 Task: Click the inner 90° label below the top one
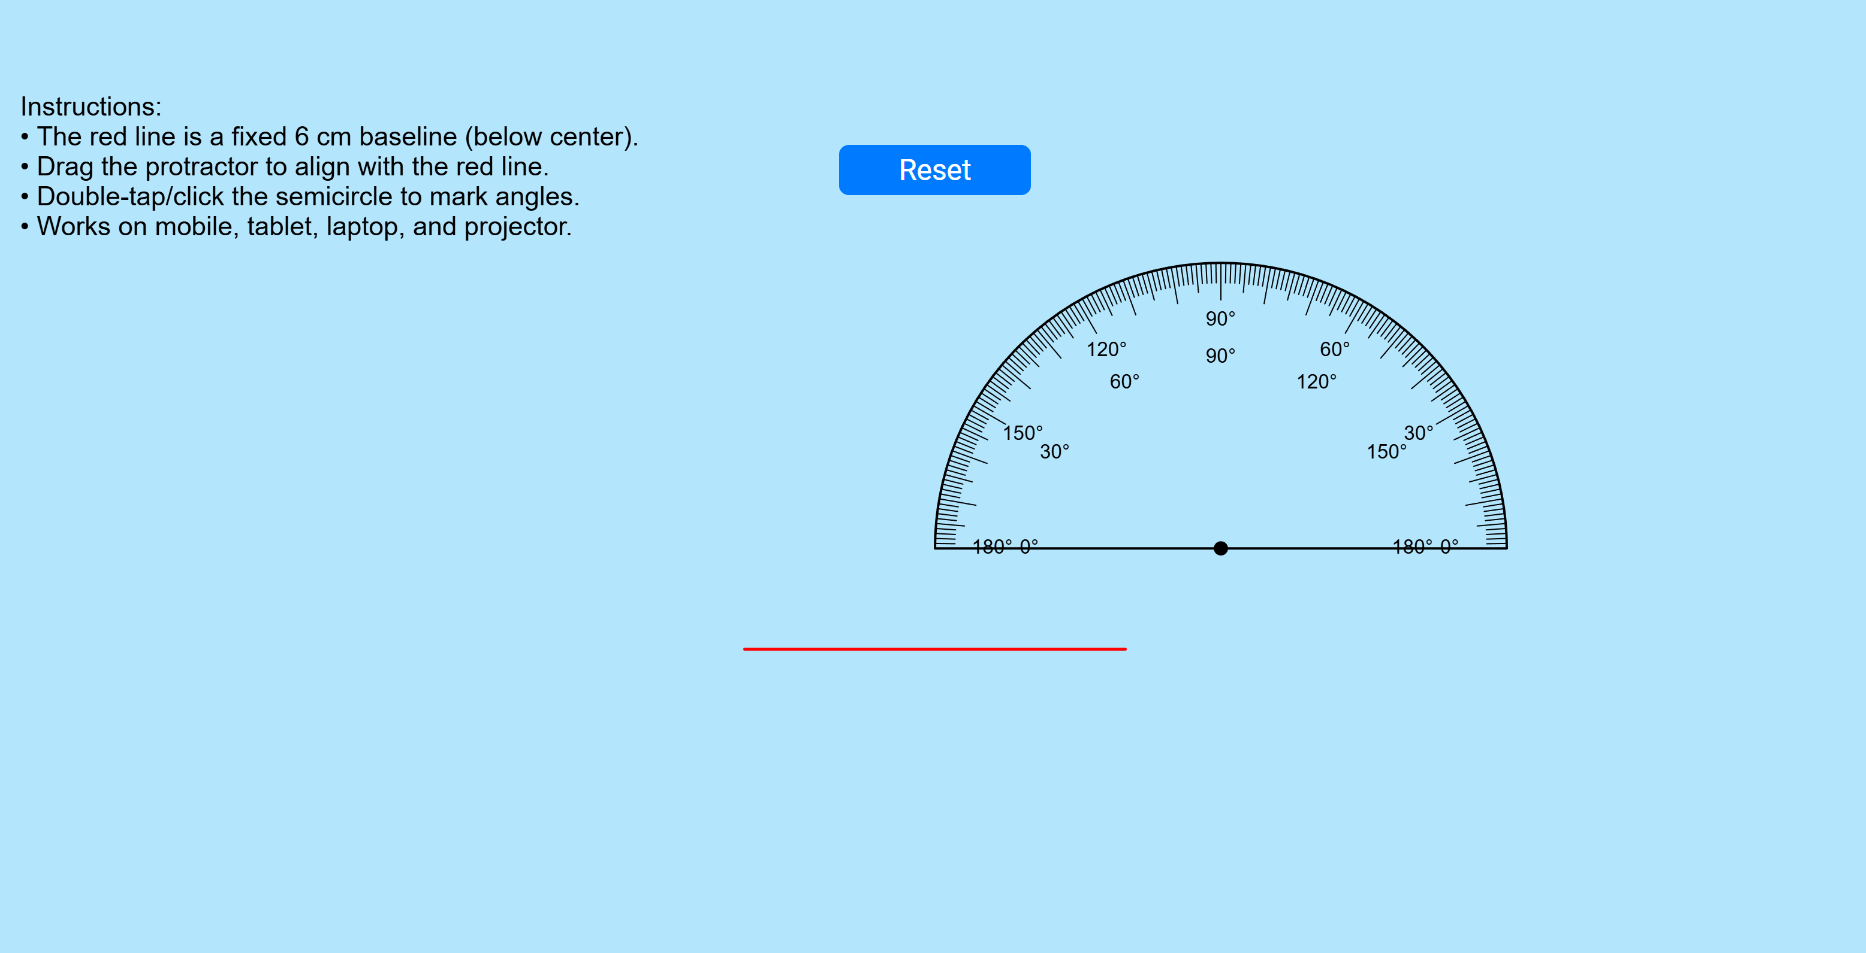tap(1220, 356)
